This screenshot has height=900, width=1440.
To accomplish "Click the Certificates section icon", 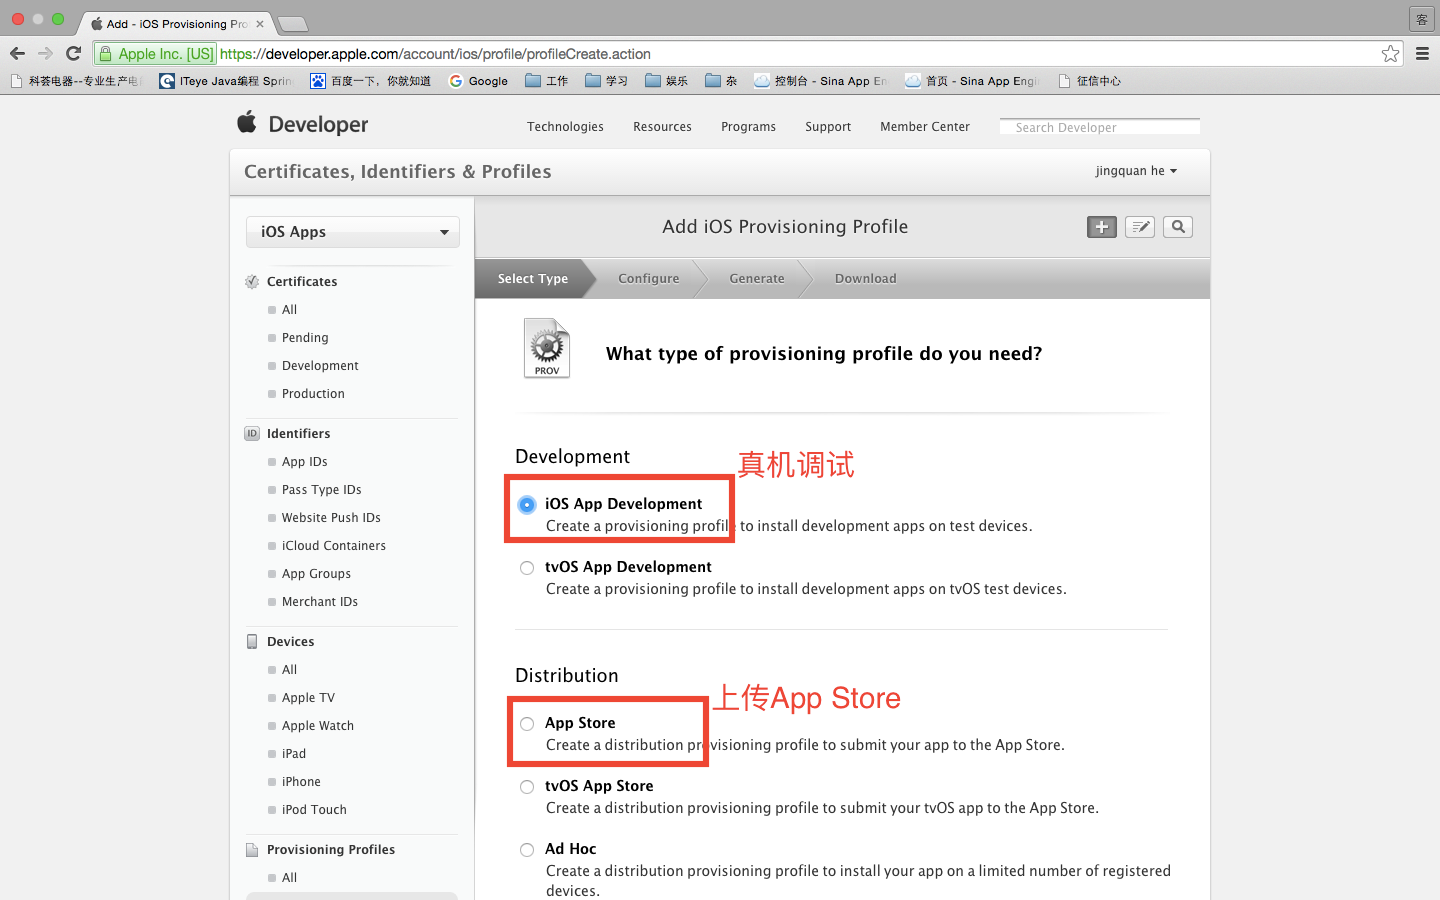I will 252,282.
